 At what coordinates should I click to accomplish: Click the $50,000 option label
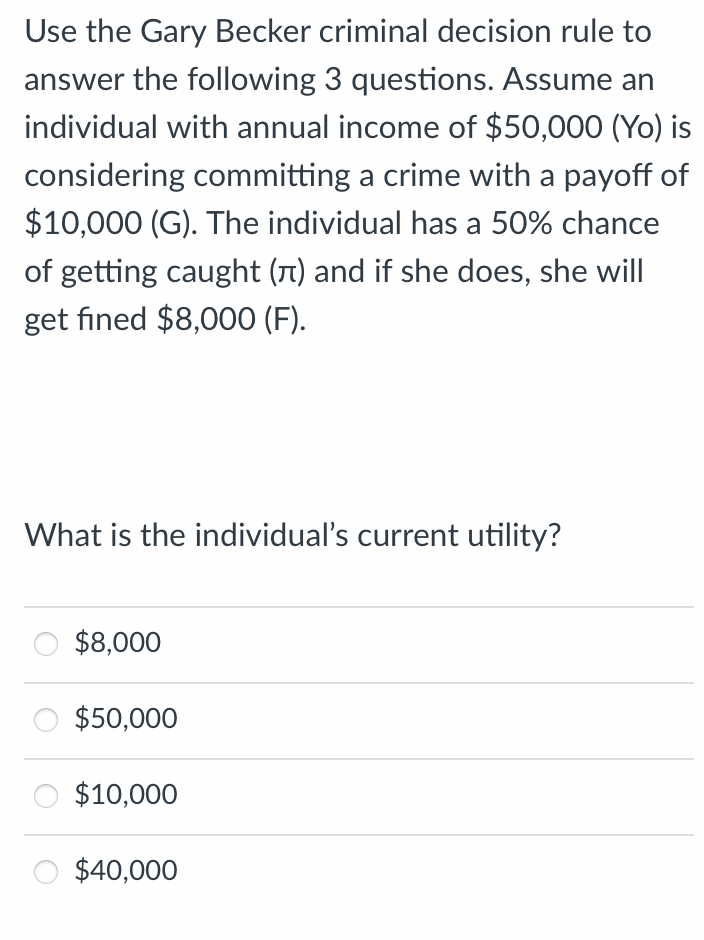125,719
